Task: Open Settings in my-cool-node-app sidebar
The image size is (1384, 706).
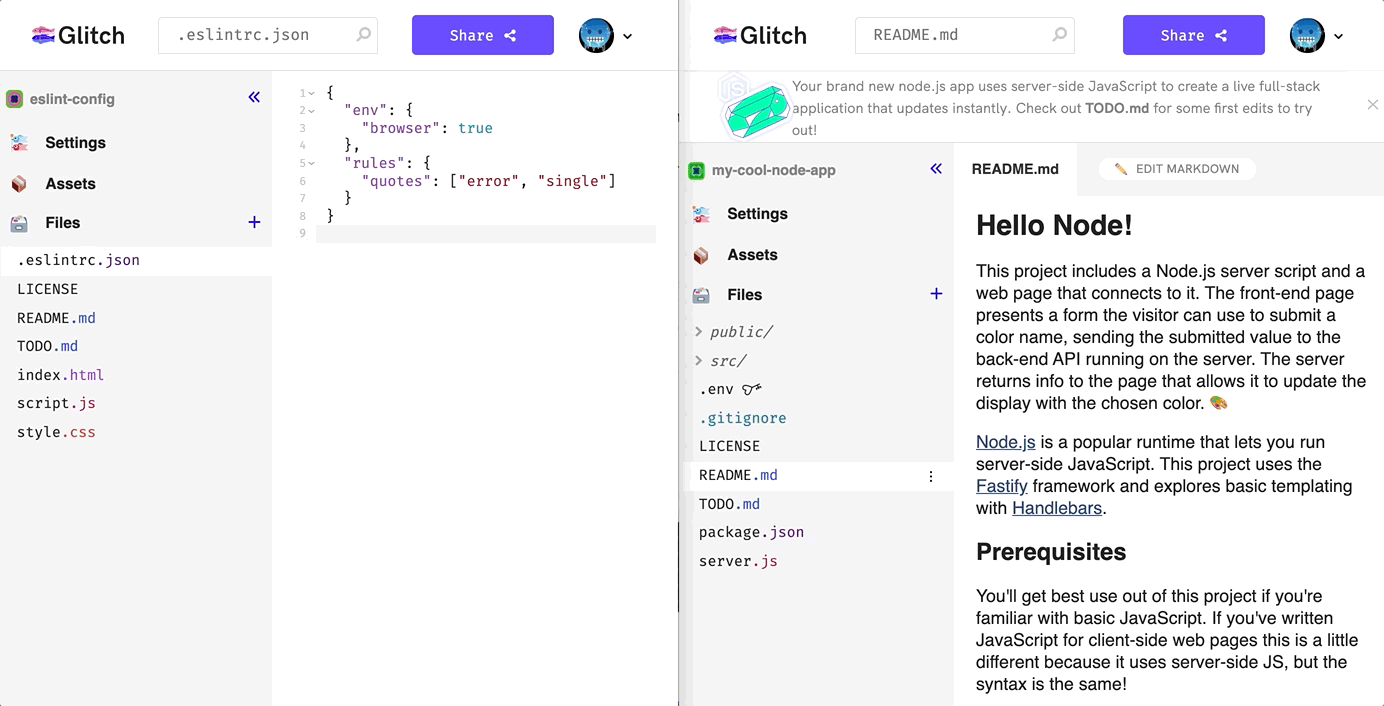Action: coord(757,214)
